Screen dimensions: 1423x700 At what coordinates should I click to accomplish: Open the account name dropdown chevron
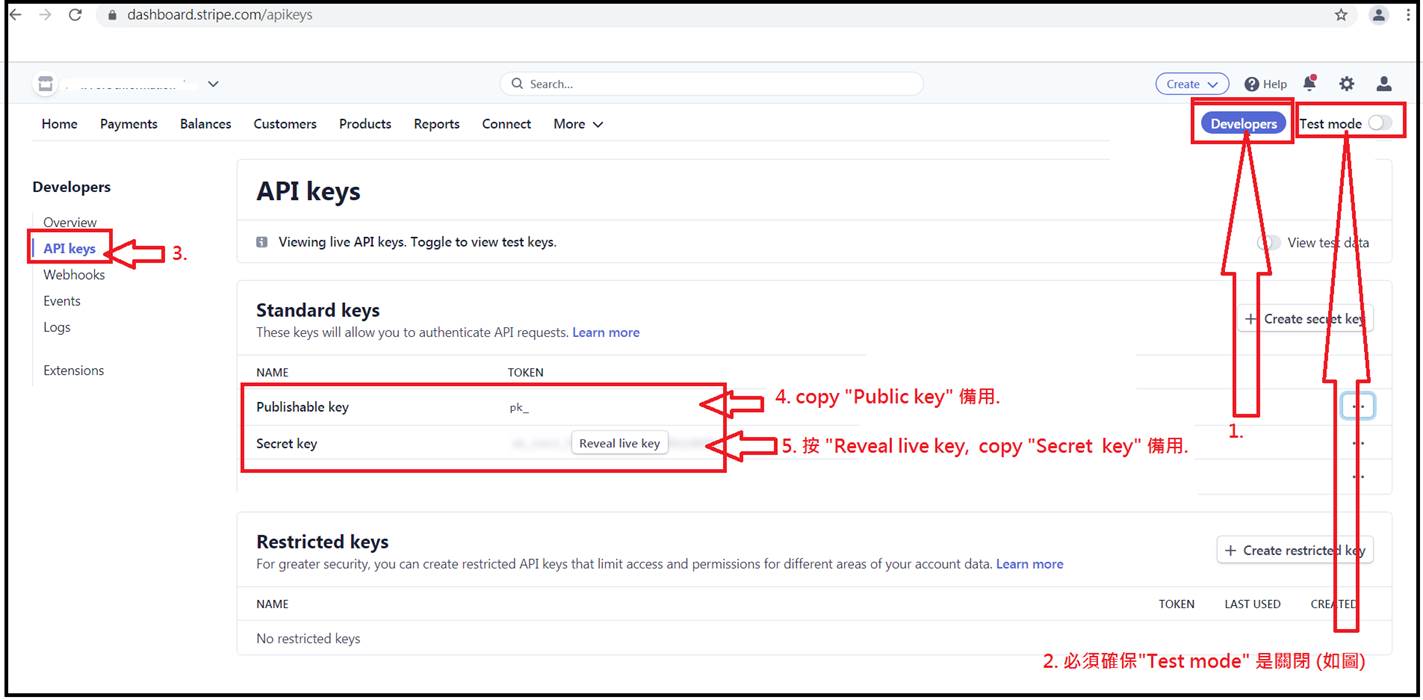coord(213,84)
